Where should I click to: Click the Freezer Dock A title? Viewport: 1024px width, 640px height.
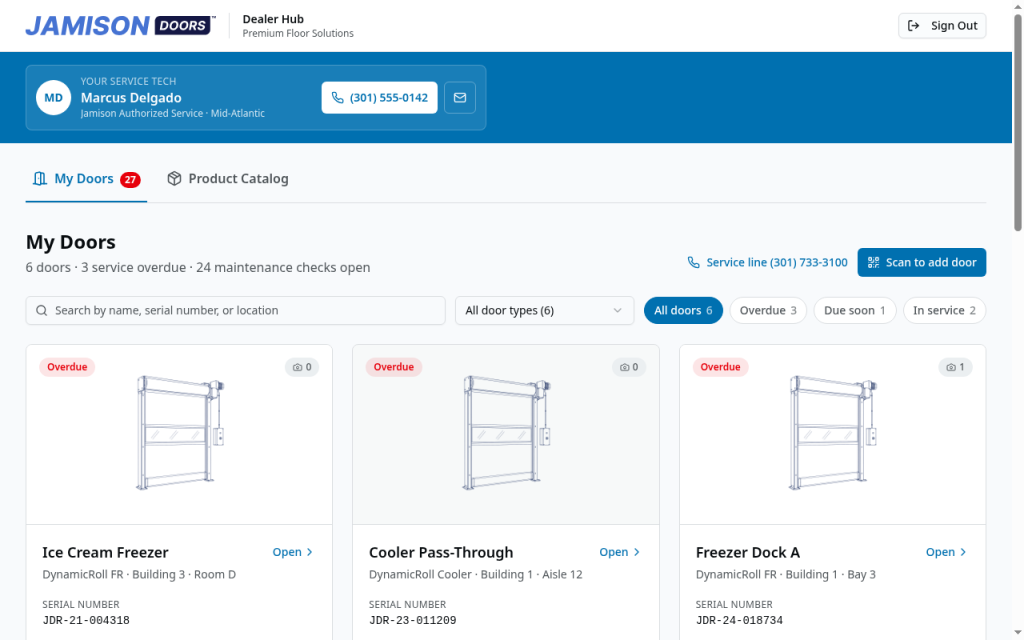(x=748, y=552)
